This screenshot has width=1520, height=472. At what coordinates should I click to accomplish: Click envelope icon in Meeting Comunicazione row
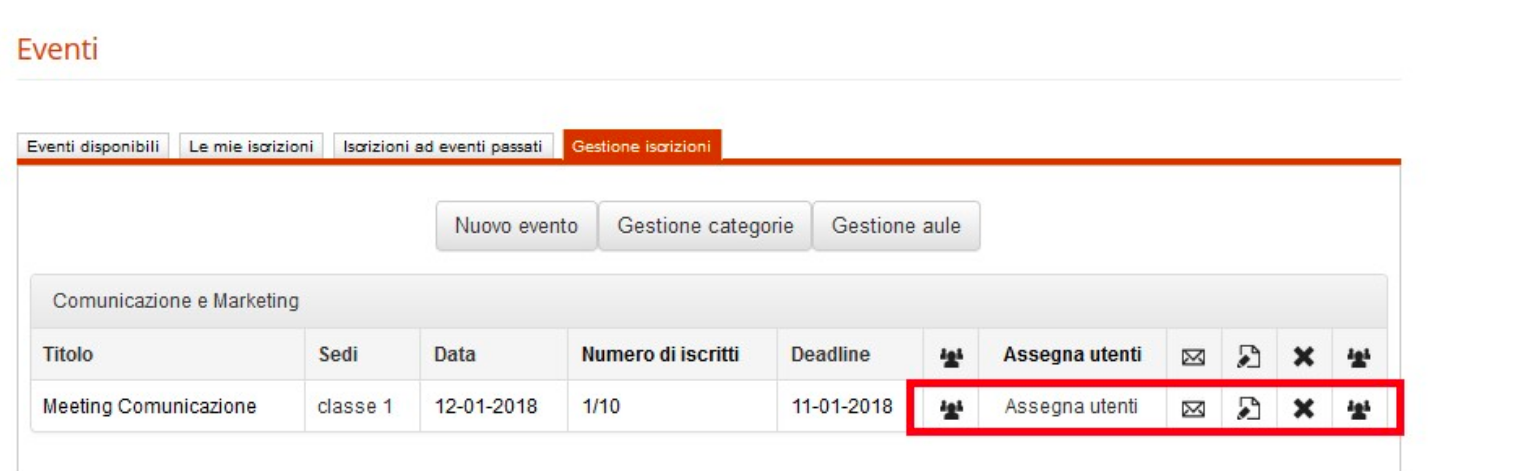[x=1193, y=408]
